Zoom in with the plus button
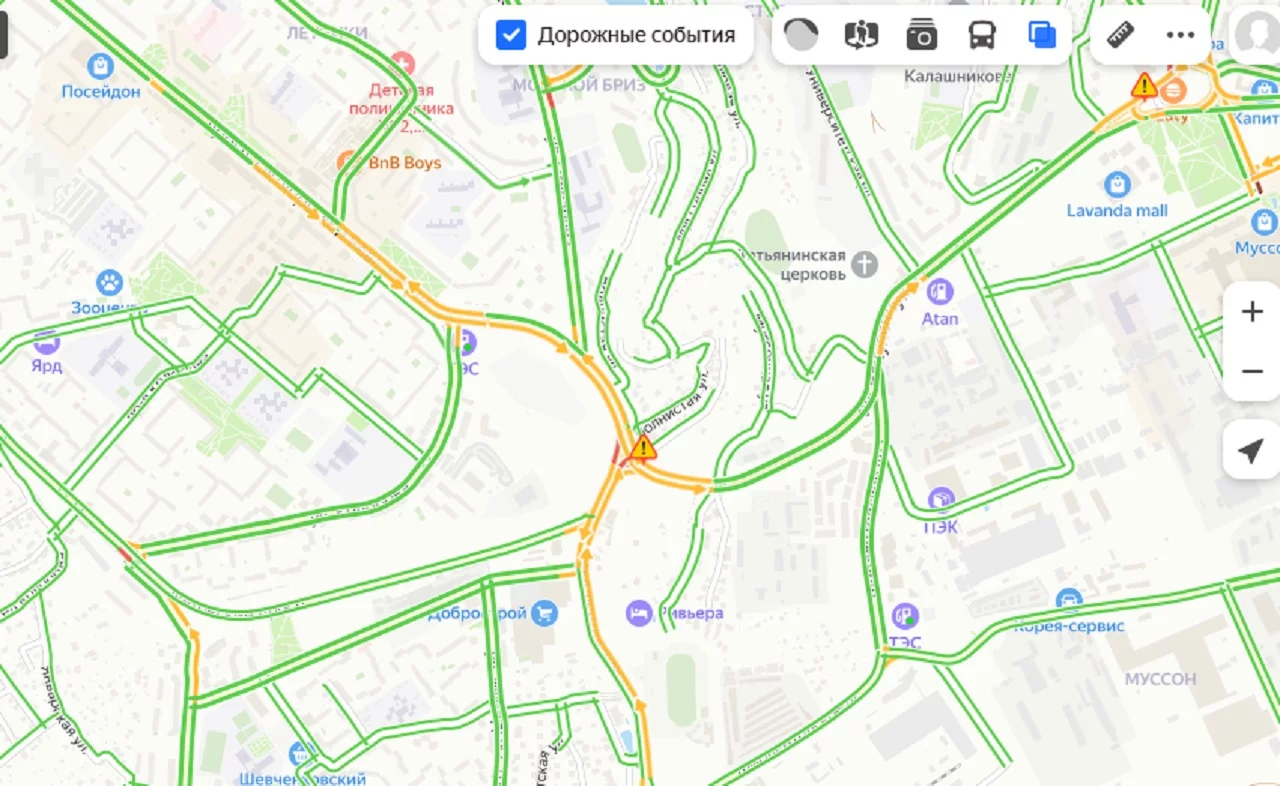The image size is (1280, 786). 1252,312
